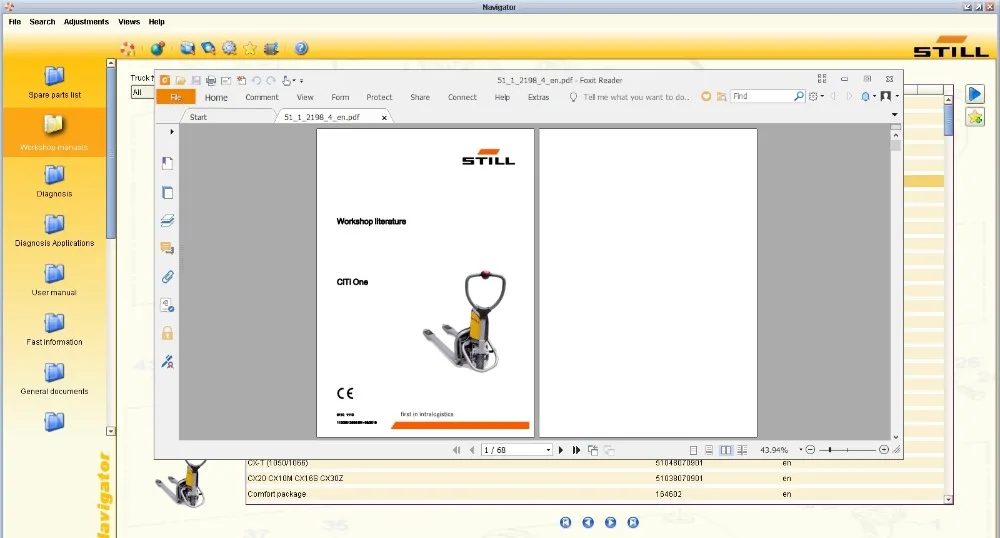This screenshot has height=538, width=1000.
Task: Open customize quick access toolbar dropdown
Action: point(302,81)
